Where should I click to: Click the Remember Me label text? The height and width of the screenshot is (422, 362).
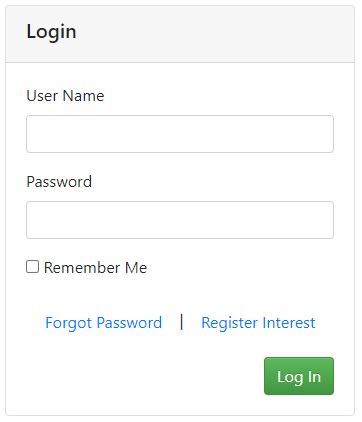(95, 268)
